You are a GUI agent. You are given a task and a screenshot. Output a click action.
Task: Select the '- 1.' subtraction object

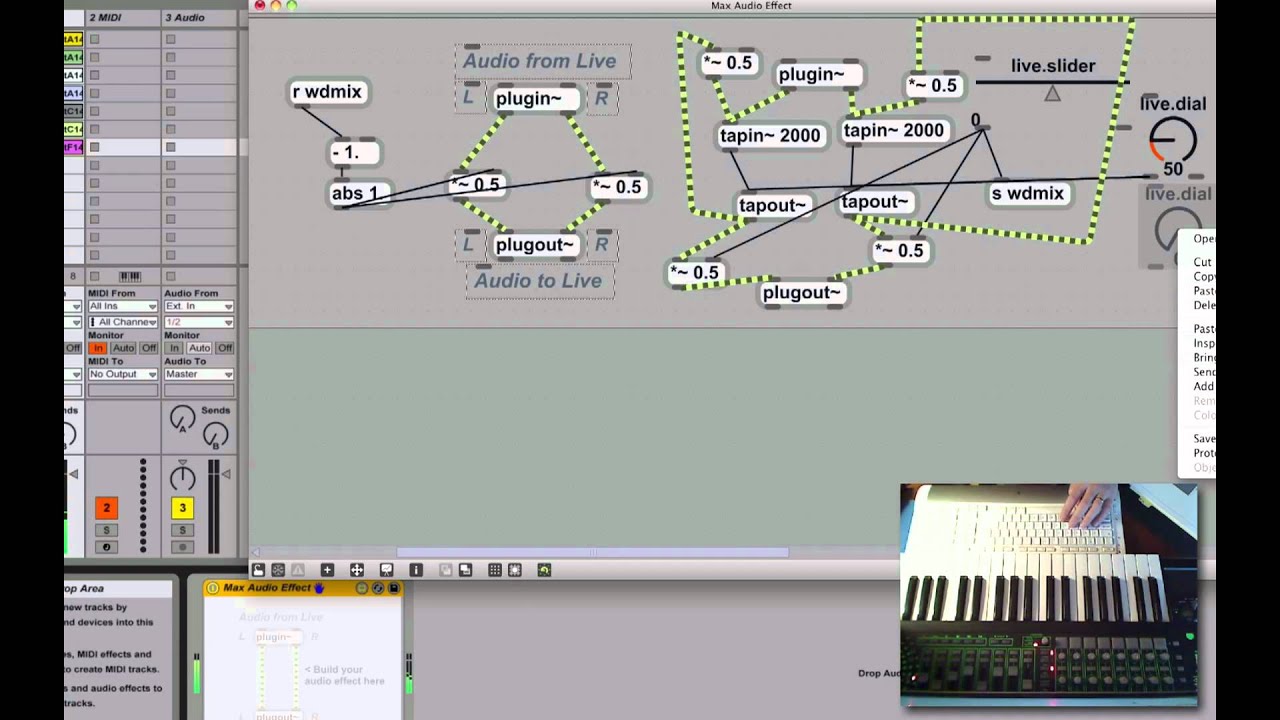[x=353, y=153]
